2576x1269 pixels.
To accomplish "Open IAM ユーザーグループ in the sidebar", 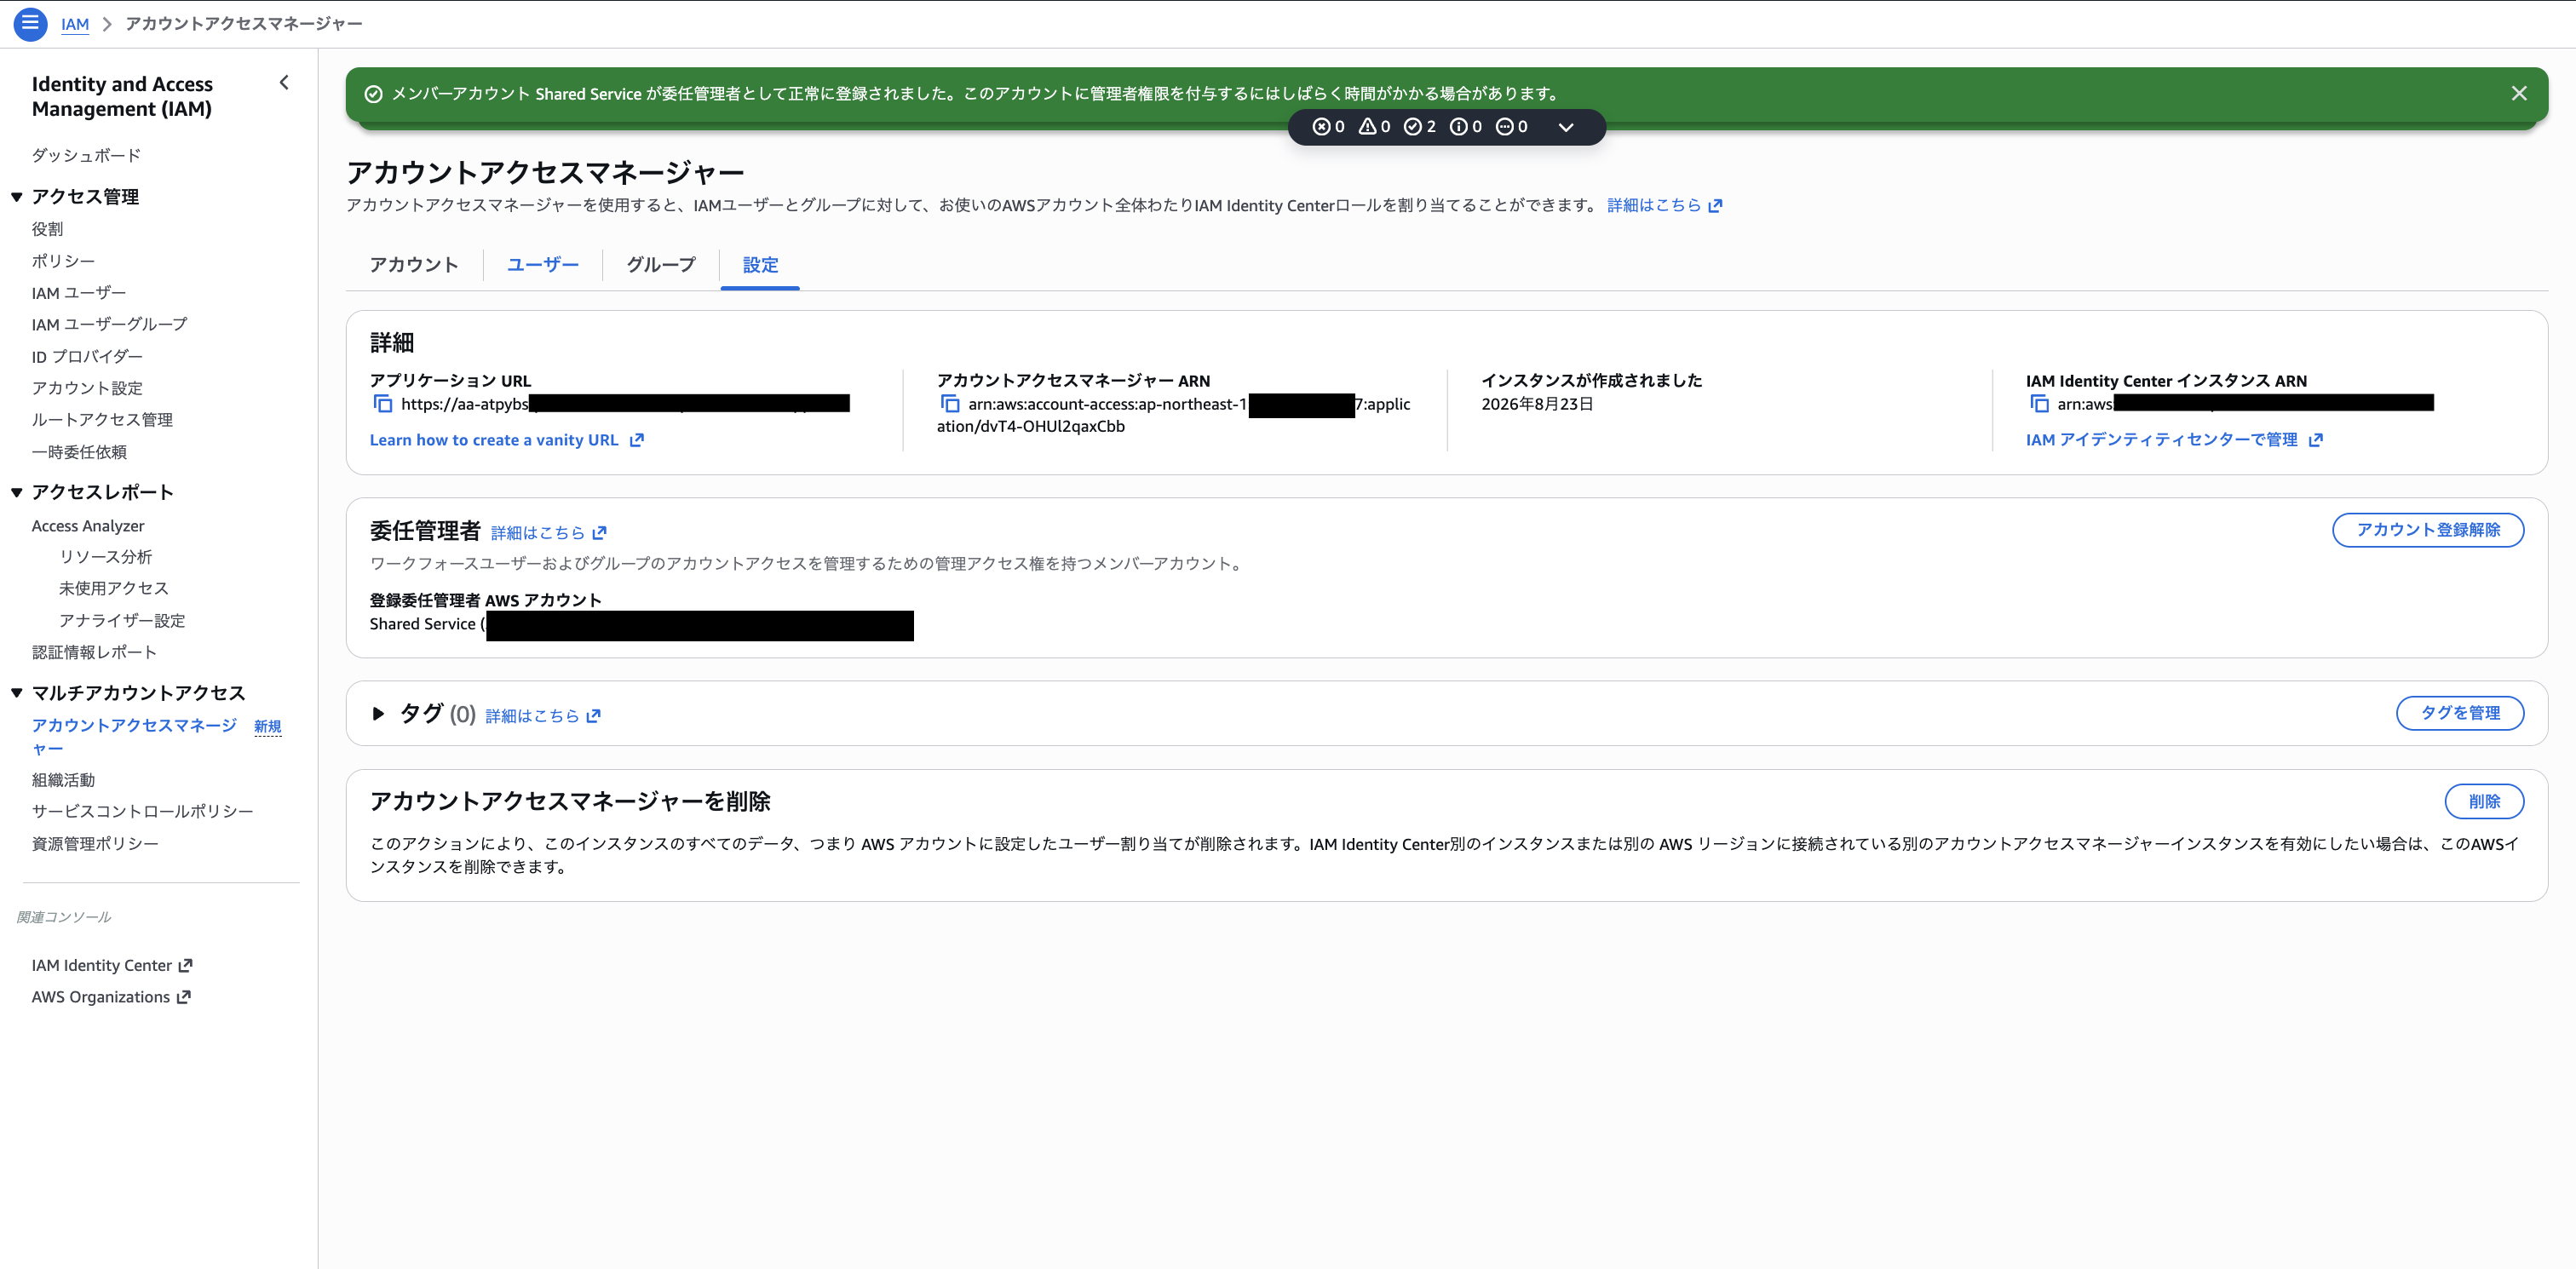I will click(109, 324).
